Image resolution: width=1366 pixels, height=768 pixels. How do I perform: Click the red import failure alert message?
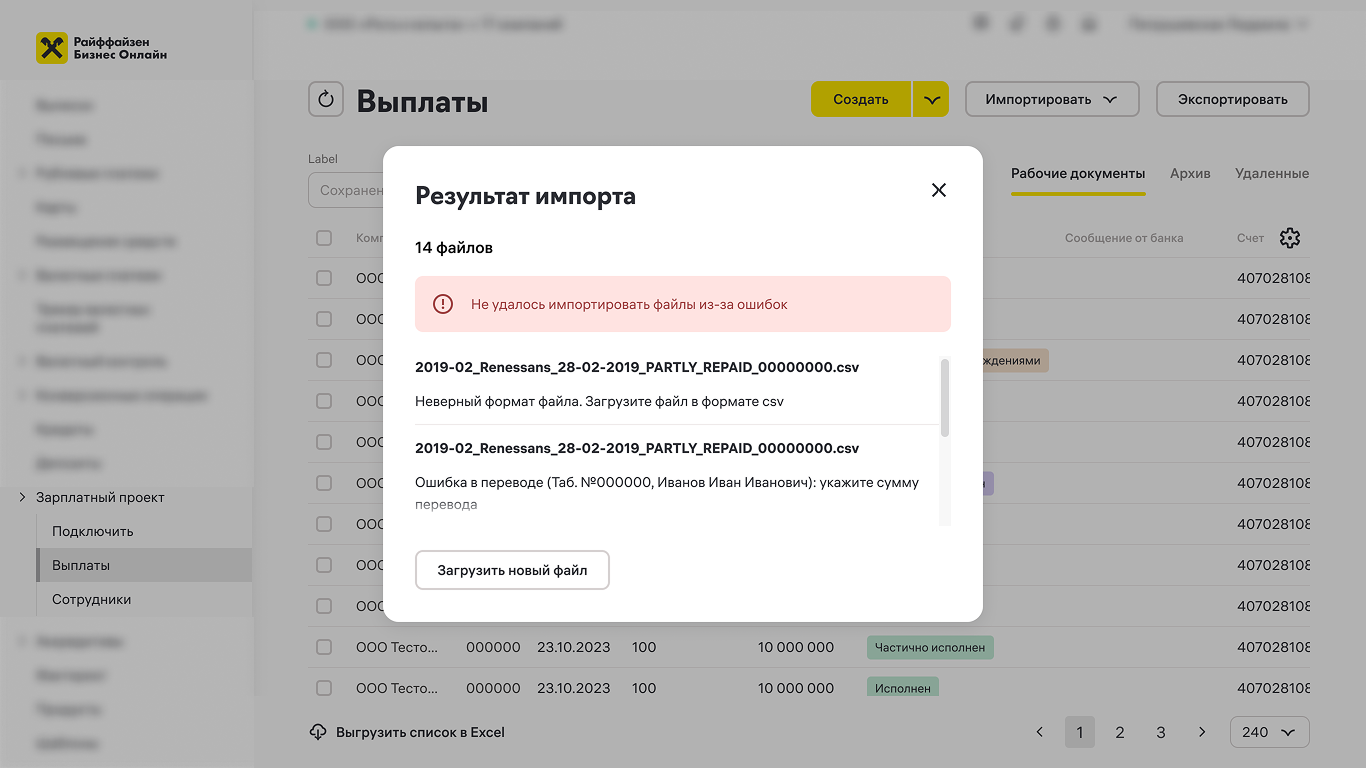683,304
